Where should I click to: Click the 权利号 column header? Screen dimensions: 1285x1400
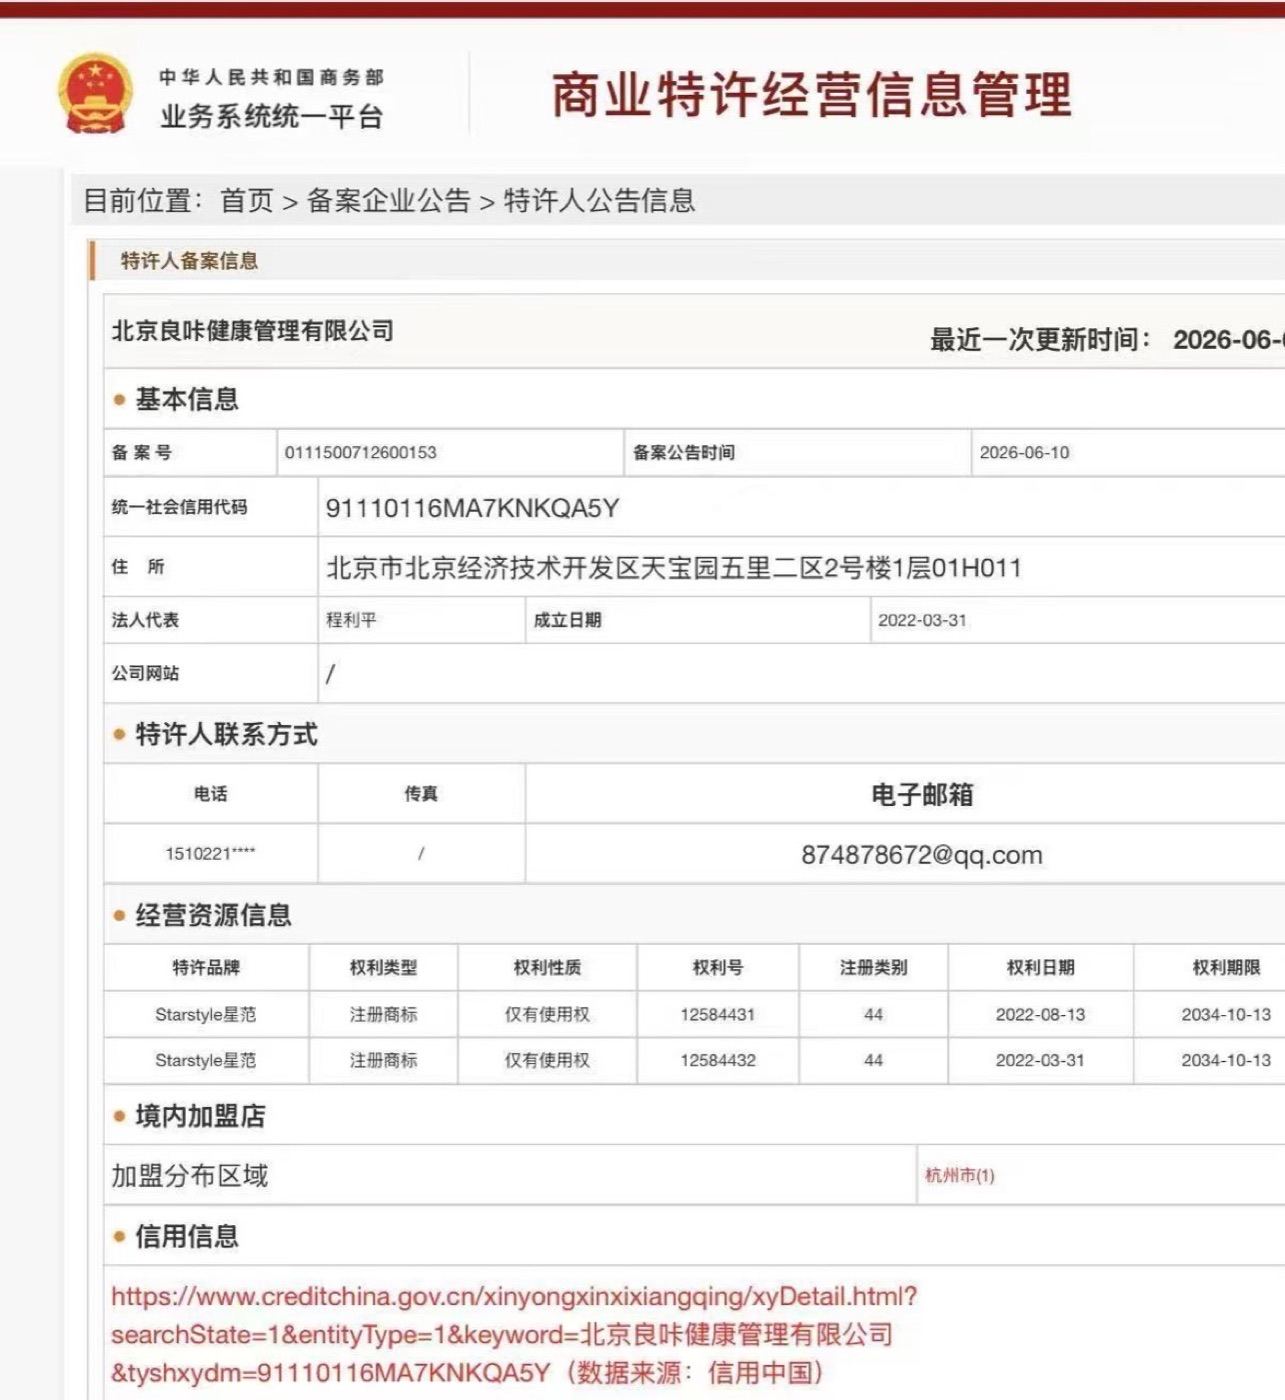pos(718,967)
